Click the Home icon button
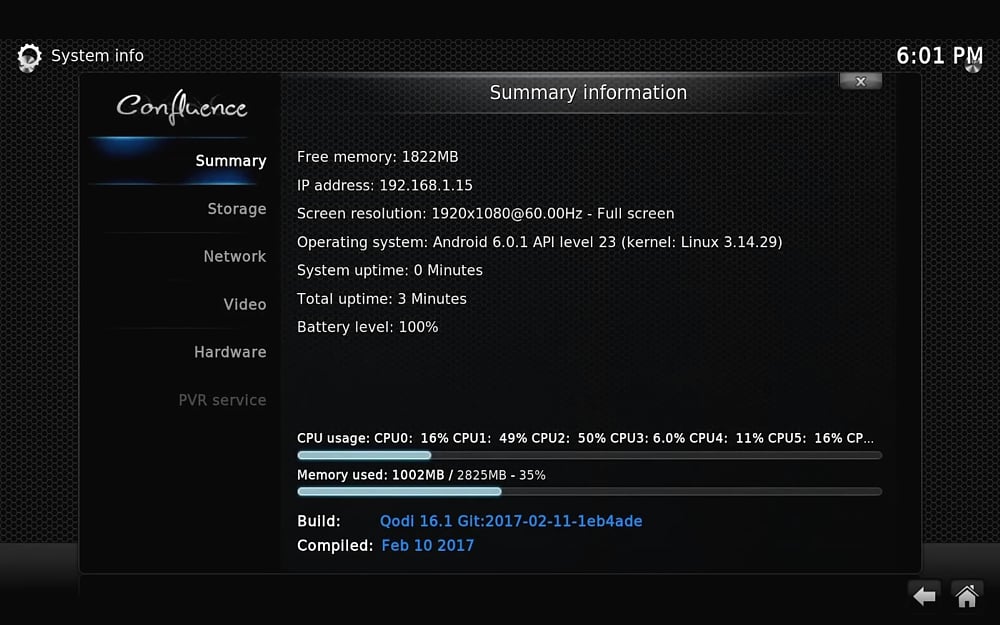1000x625 pixels. click(966, 596)
